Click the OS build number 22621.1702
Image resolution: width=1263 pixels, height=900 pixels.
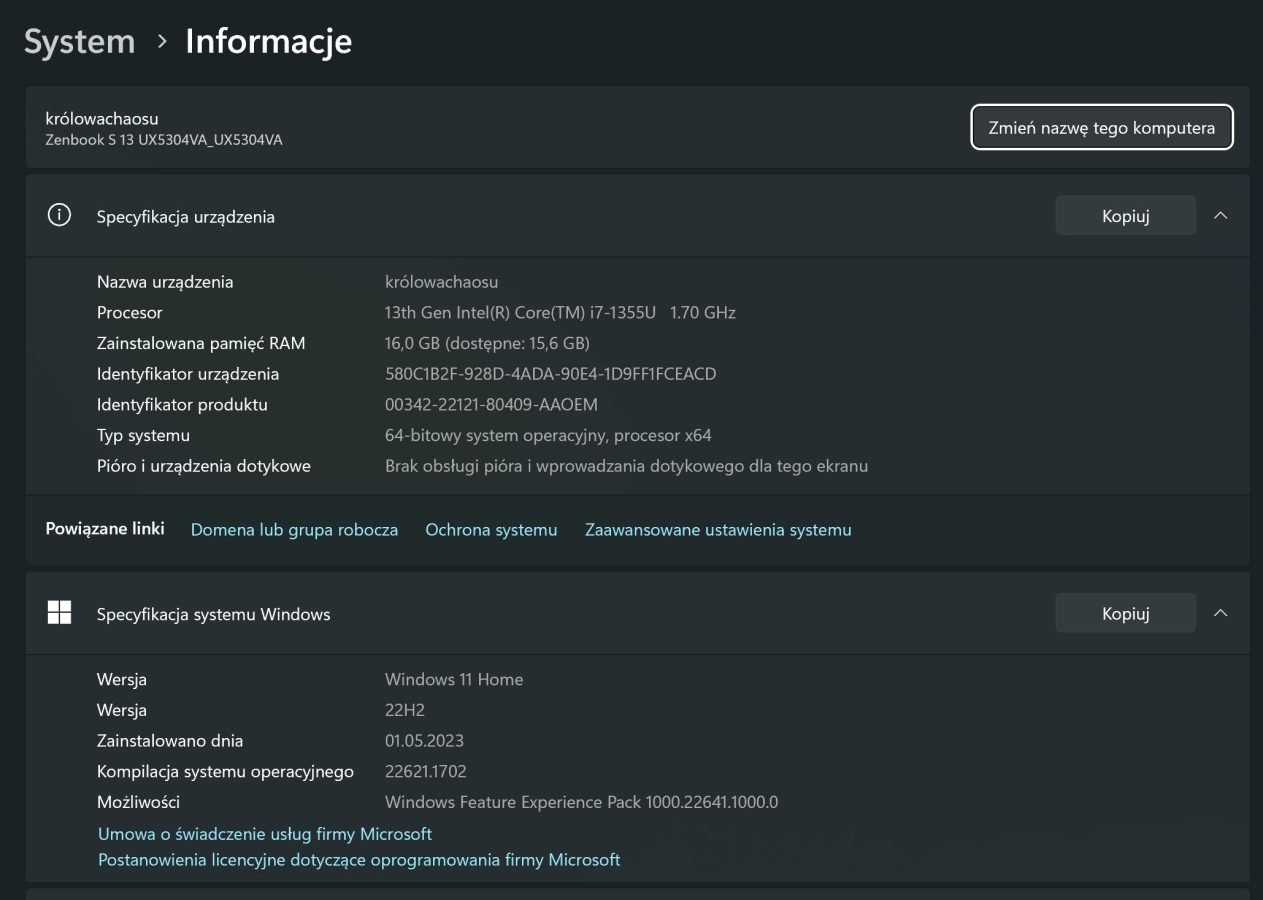tap(425, 771)
